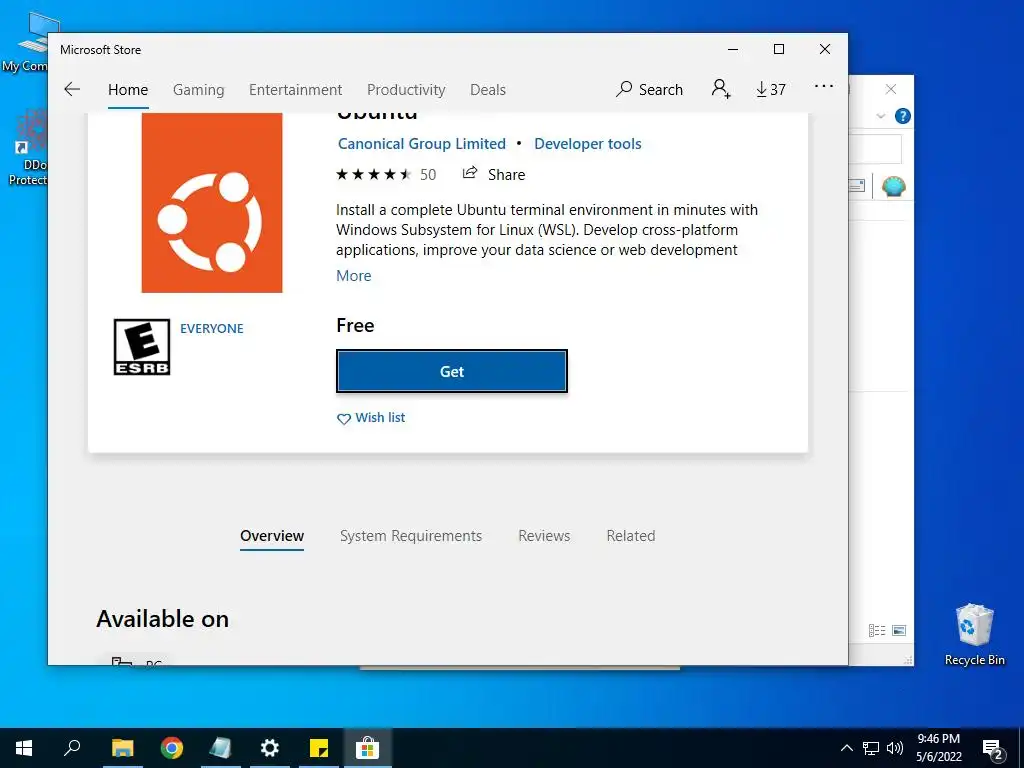This screenshot has height=768, width=1024.
Task: Switch to Gaming tab
Action: pos(199,89)
